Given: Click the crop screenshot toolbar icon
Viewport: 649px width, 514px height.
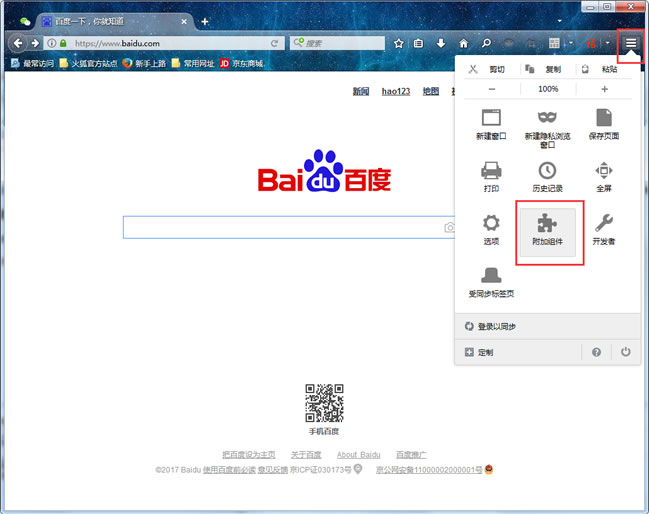Looking at the screenshot, I should (531, 43).
